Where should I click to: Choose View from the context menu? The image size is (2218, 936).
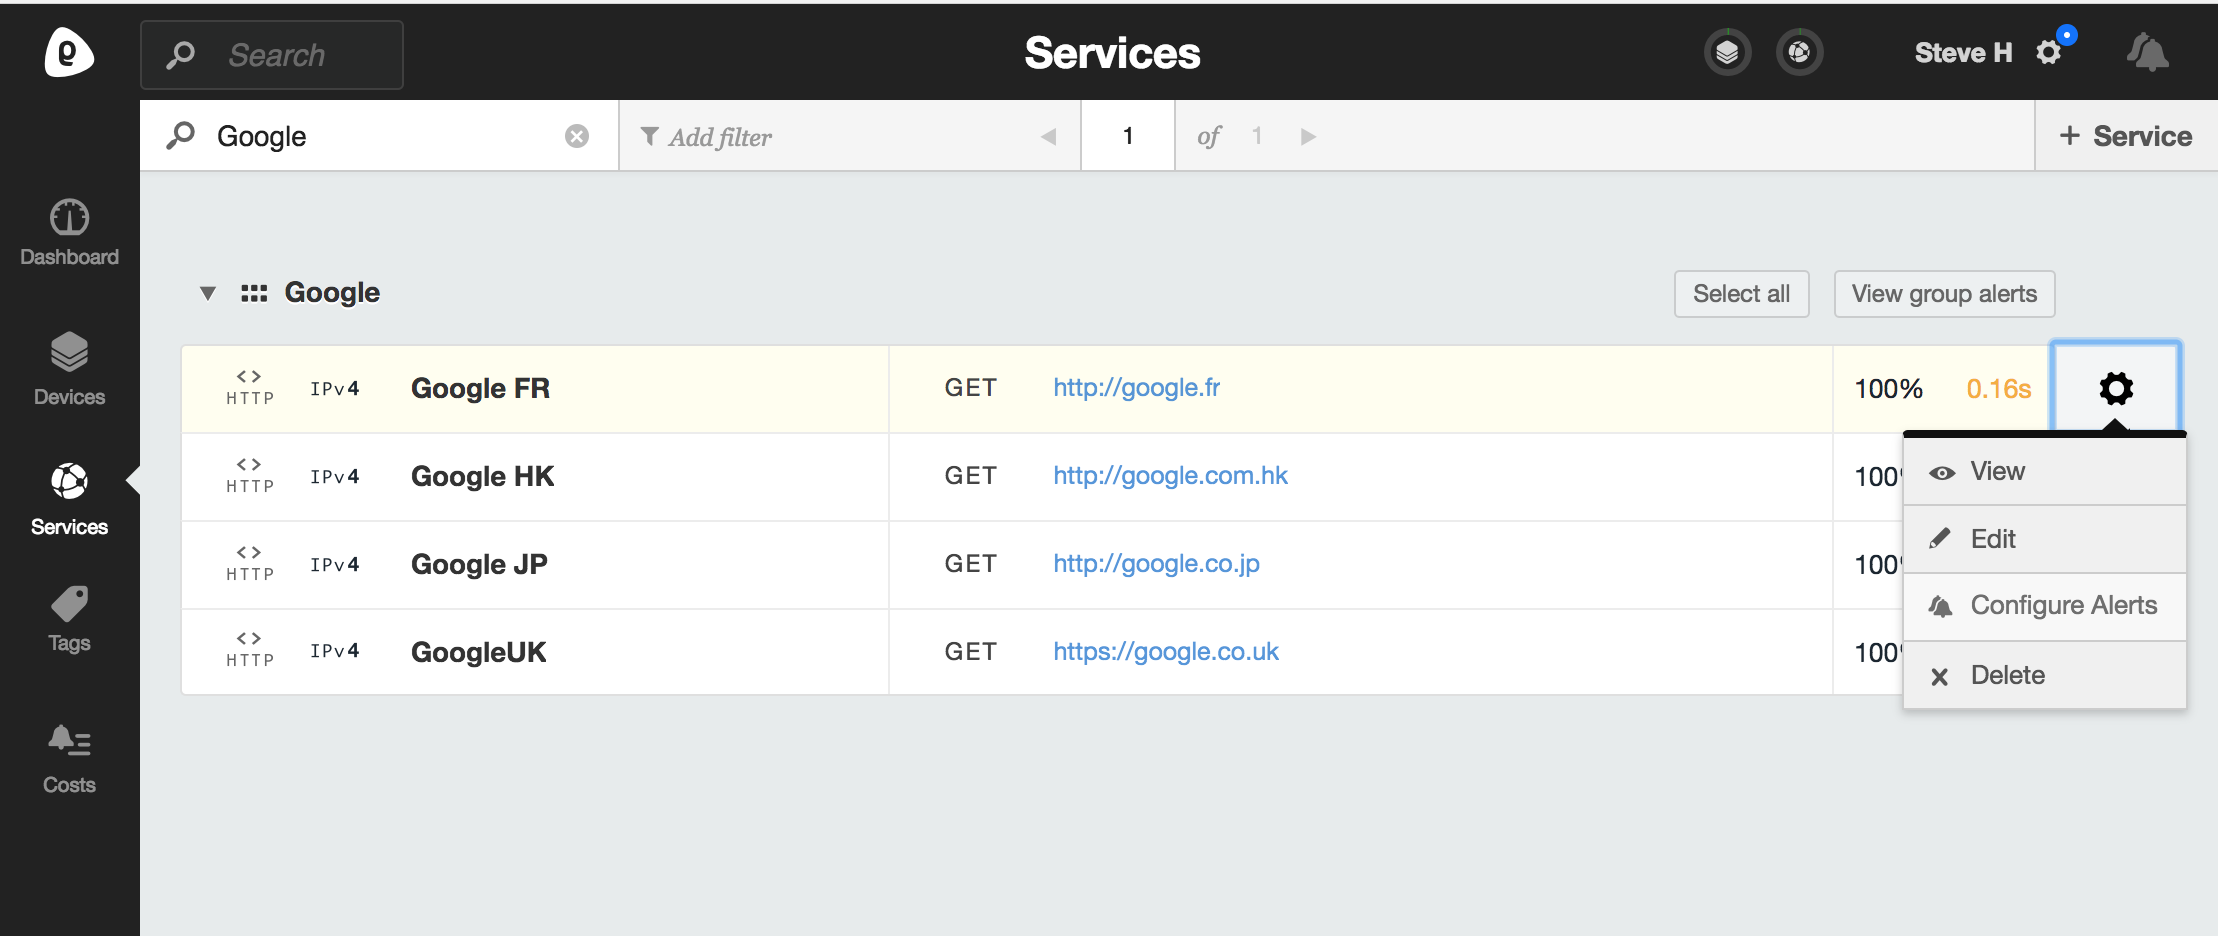[1997, 471]
